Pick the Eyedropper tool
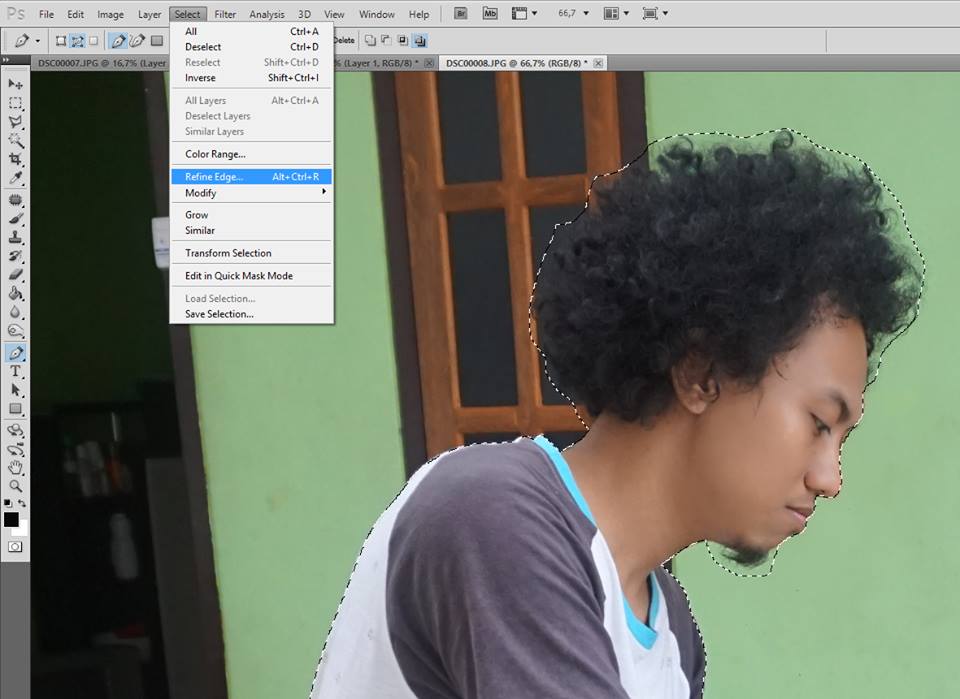Image resolution: width=960 pixels, height=699 pixels. (16, 178)
